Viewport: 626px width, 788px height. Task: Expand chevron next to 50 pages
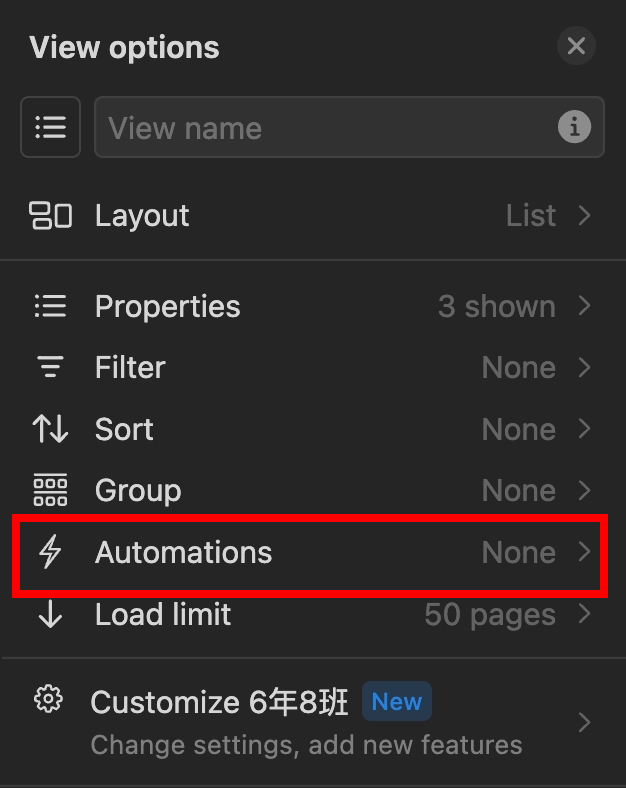[585, 614]
